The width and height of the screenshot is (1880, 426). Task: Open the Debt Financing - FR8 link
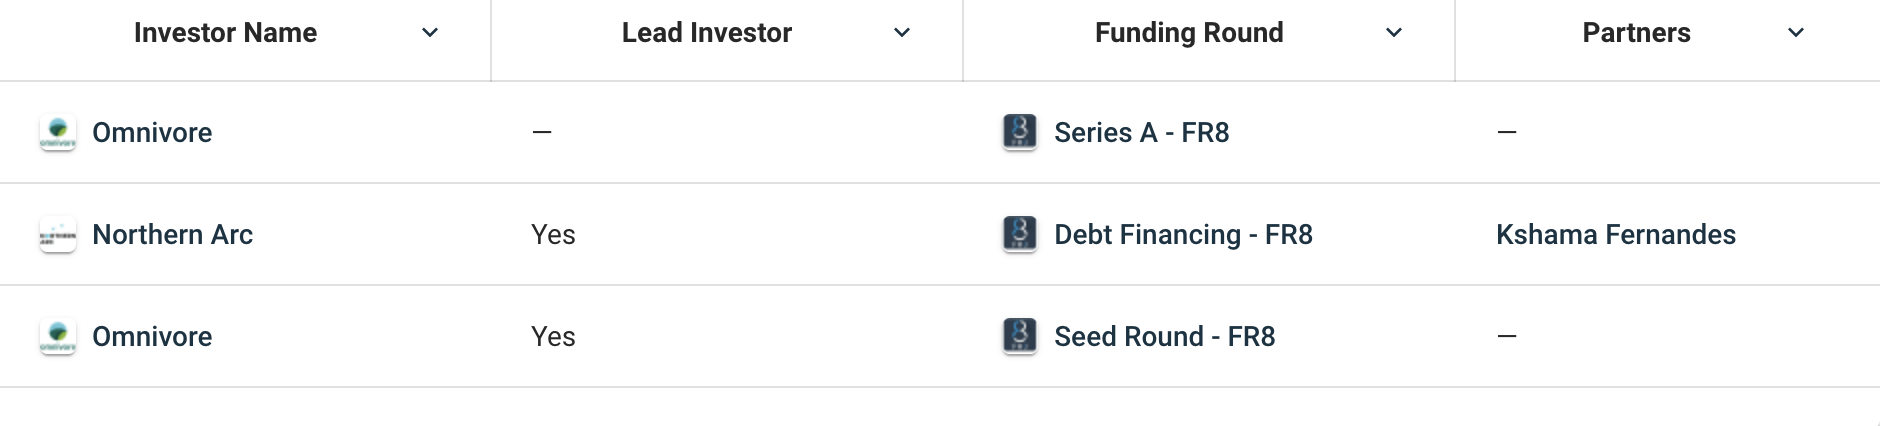coord(1183,235)
